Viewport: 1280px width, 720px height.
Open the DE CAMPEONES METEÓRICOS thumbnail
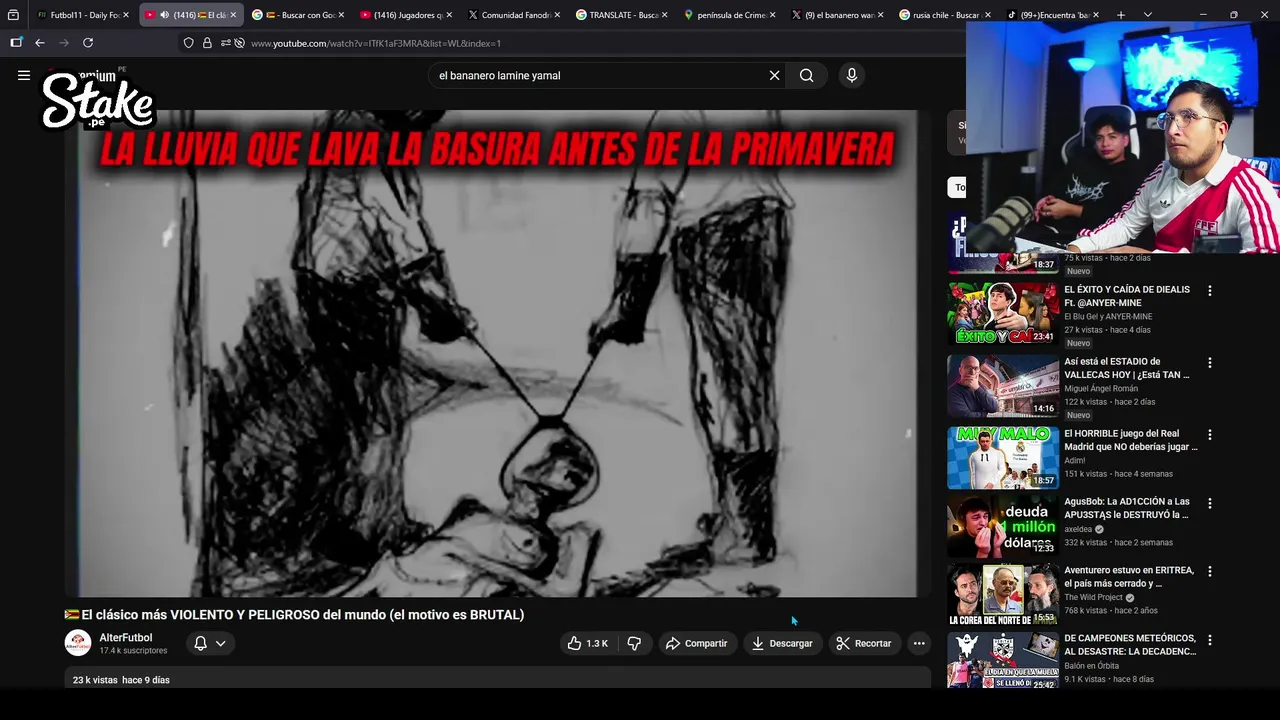coord(1003,660)
